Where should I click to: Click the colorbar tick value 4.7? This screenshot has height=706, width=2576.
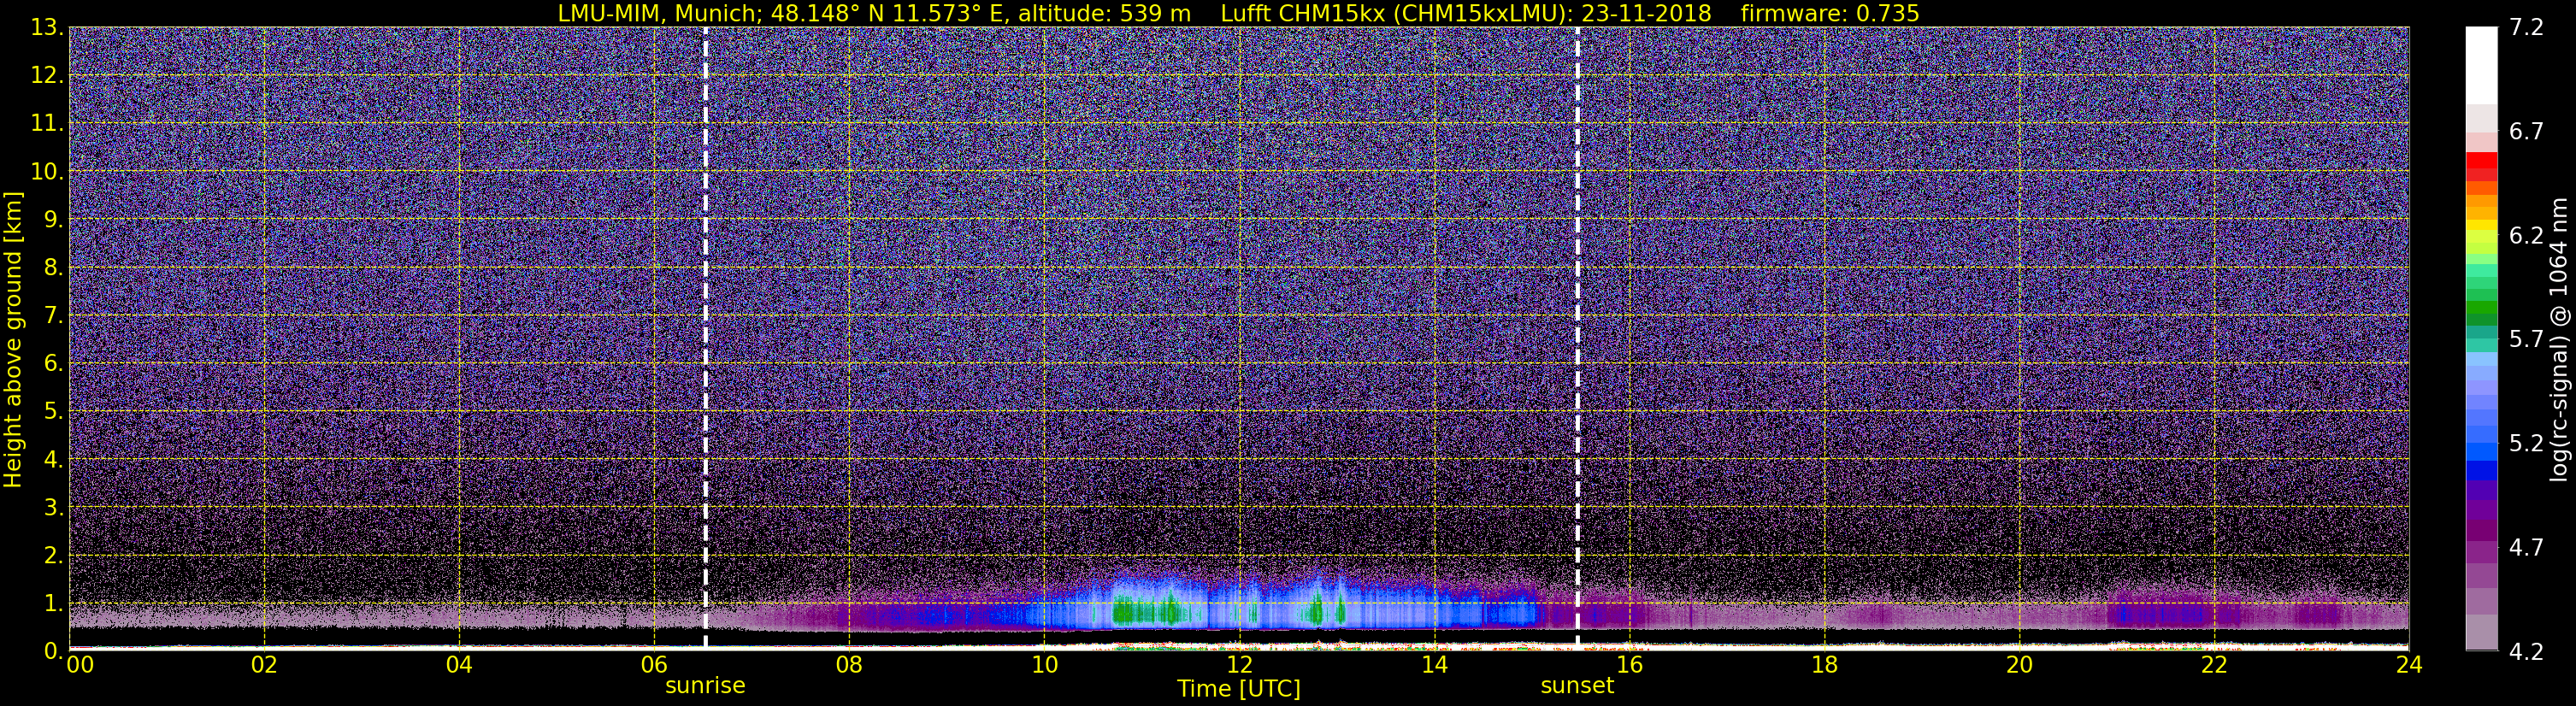click(x=2526, y=548)
